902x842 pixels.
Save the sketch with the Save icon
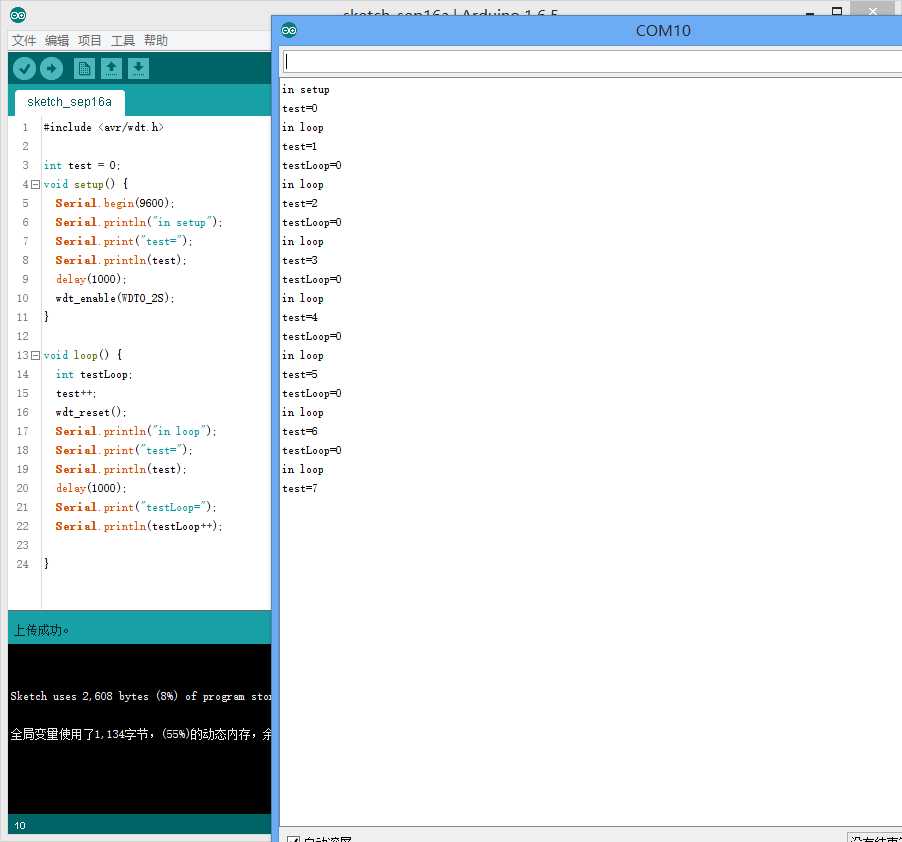(138, 68)
